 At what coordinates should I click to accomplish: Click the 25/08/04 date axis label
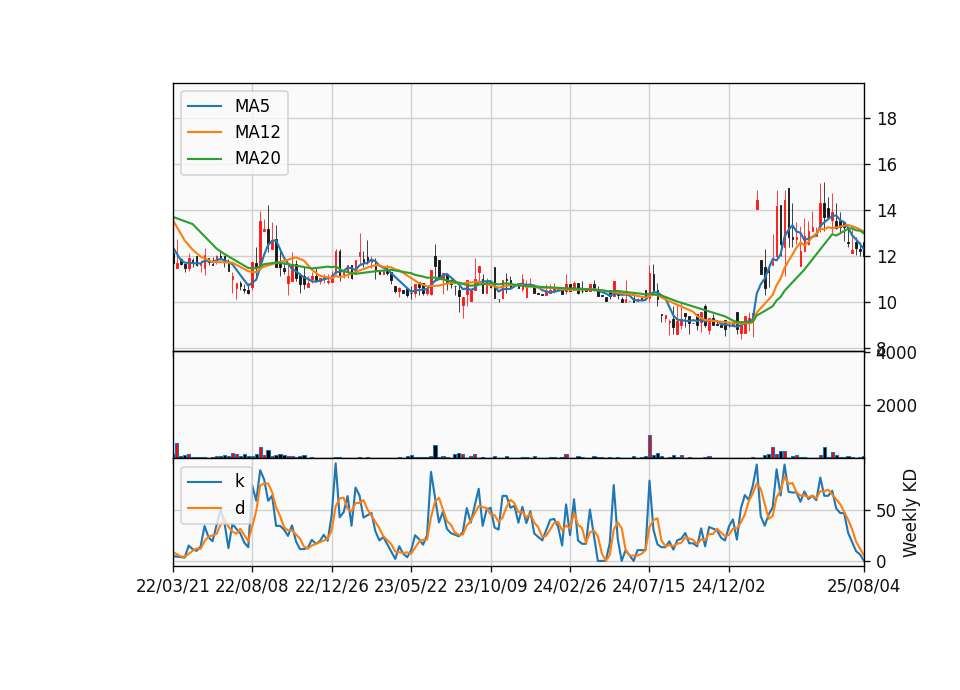(864, 586)
